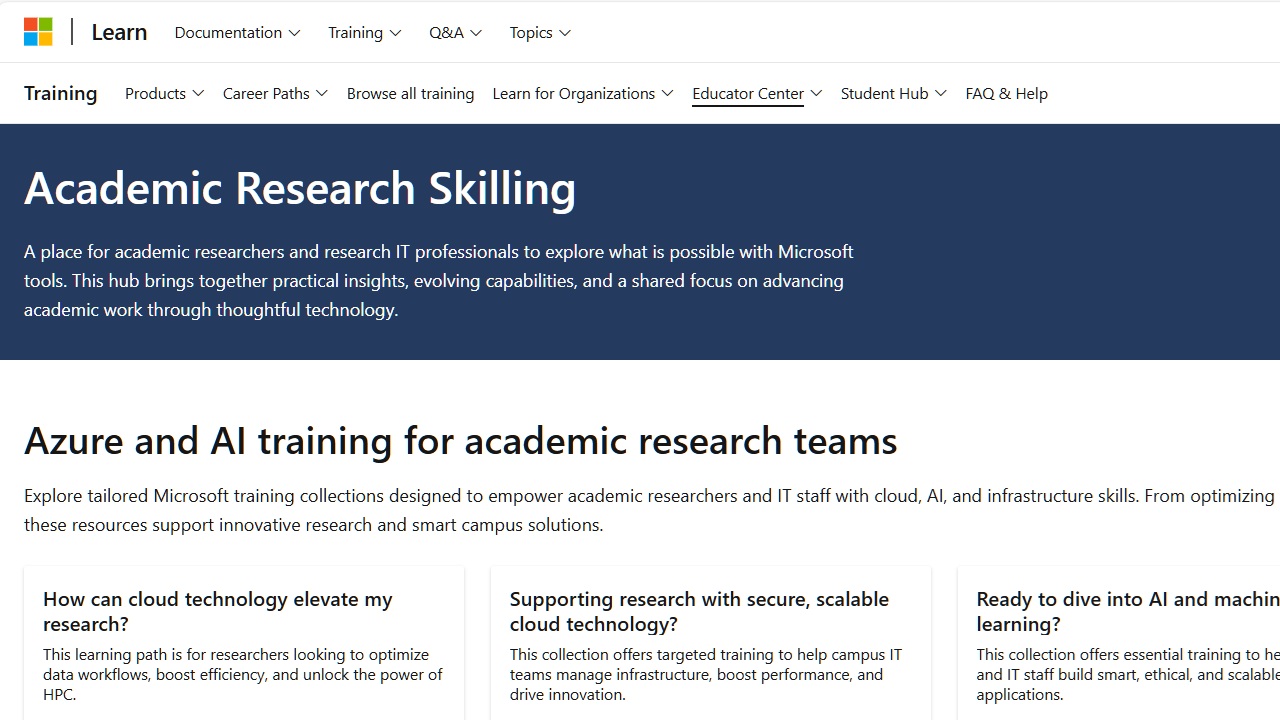Click the chevron next to Educator Center
This screenshot has width=1280, height=720.
816,93
